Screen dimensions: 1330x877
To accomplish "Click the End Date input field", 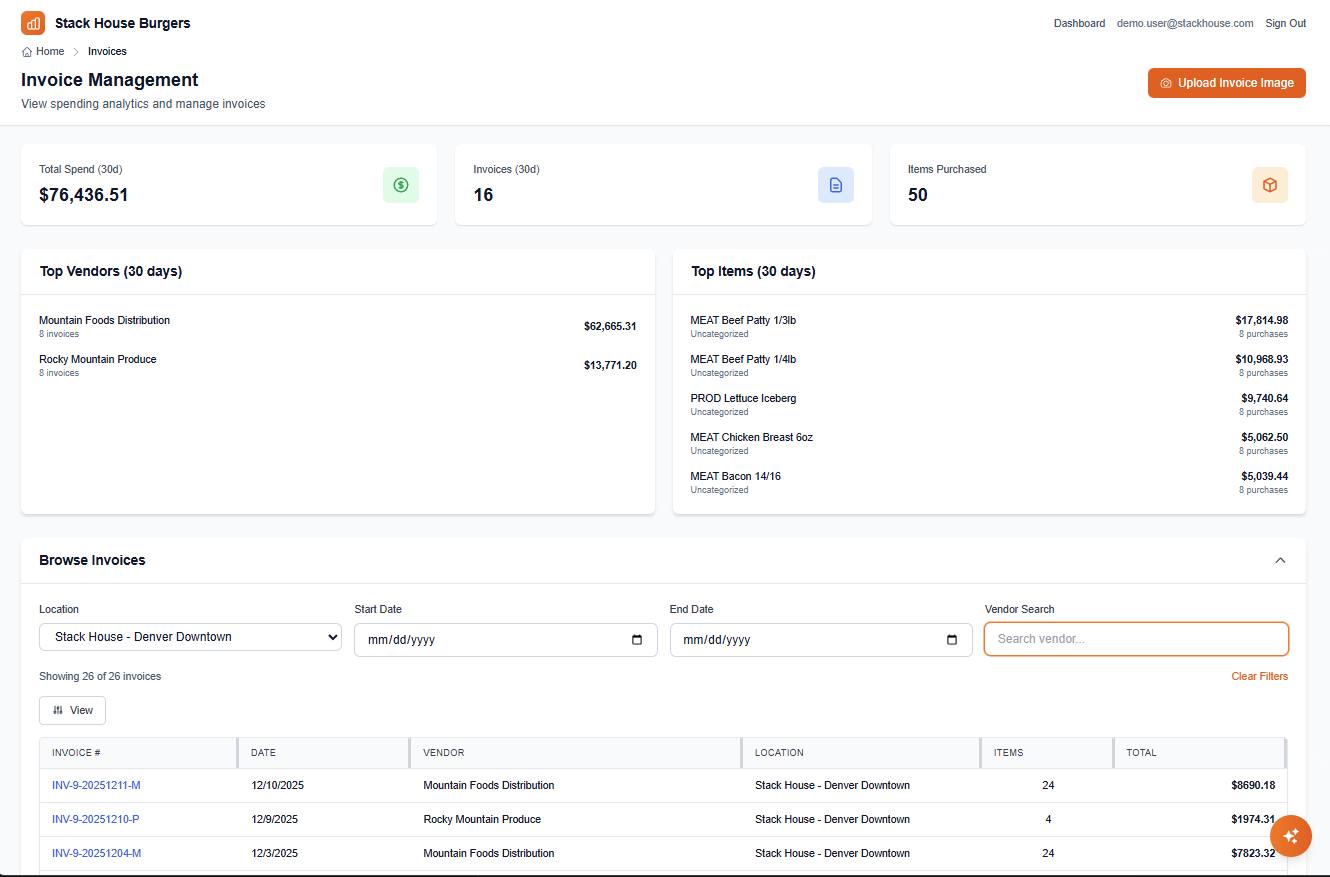I will 821,640.
